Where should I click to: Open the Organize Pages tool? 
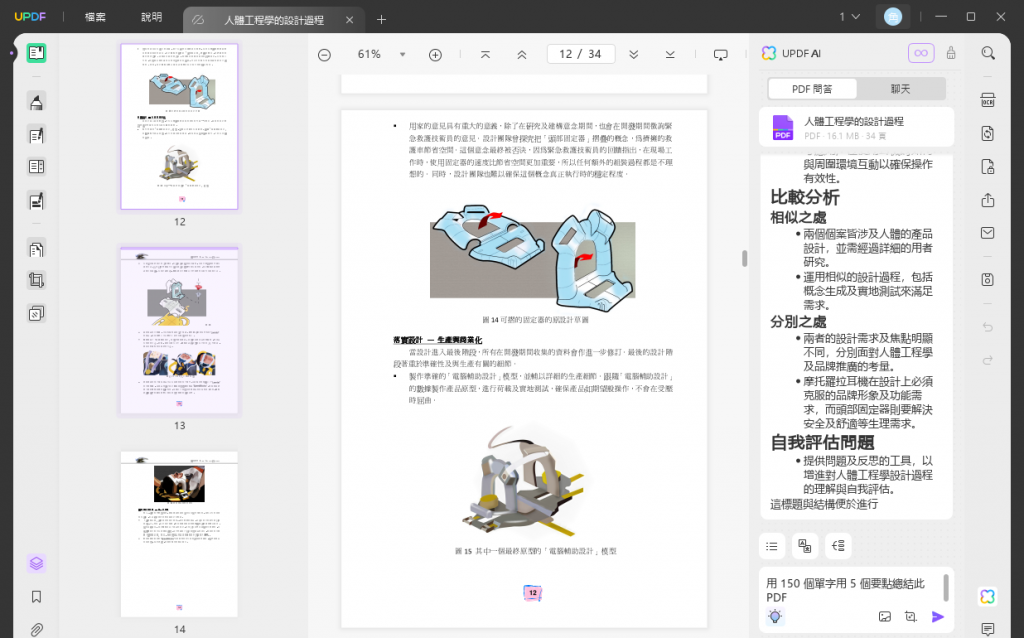(36, 249)
